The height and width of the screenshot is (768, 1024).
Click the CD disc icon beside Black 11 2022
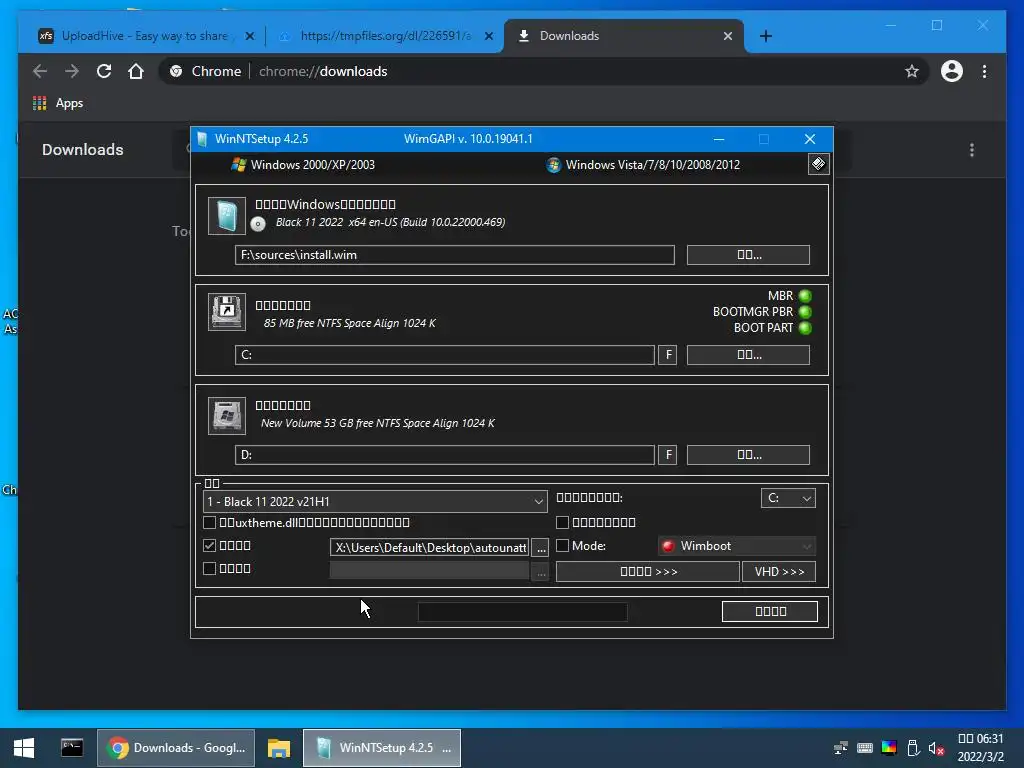coord(258,224)
